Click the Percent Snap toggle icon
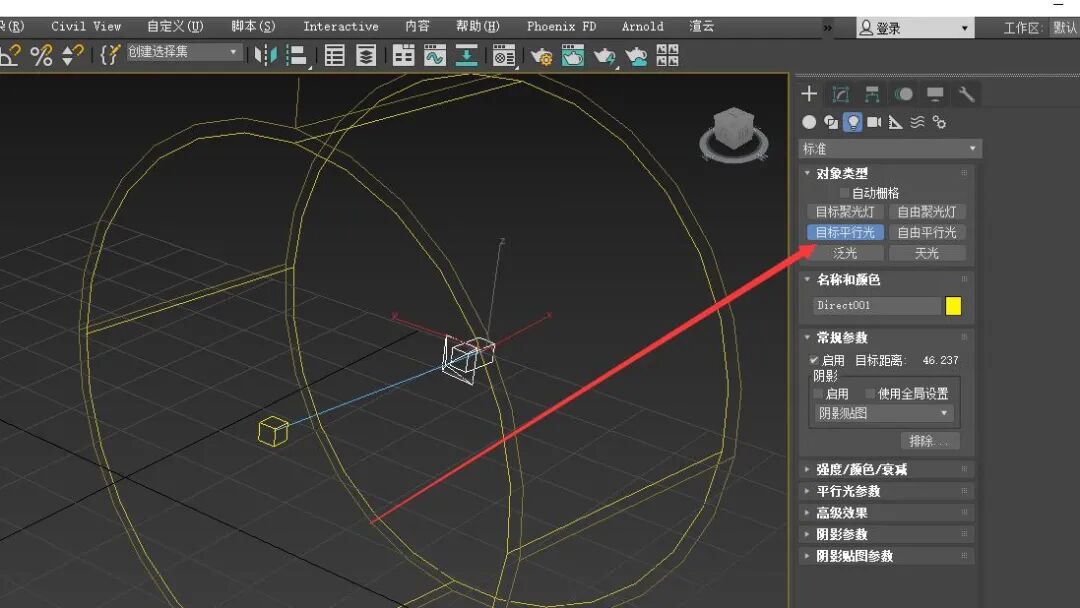The image size is (1080, 608). tap(41, 55)
